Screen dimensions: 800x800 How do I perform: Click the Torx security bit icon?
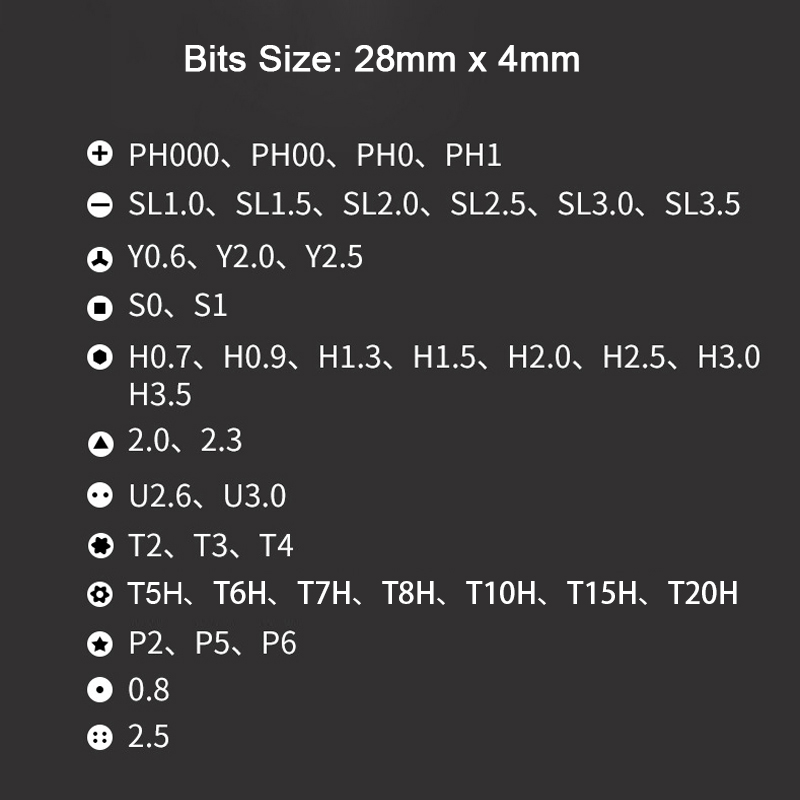pos(99,595)
